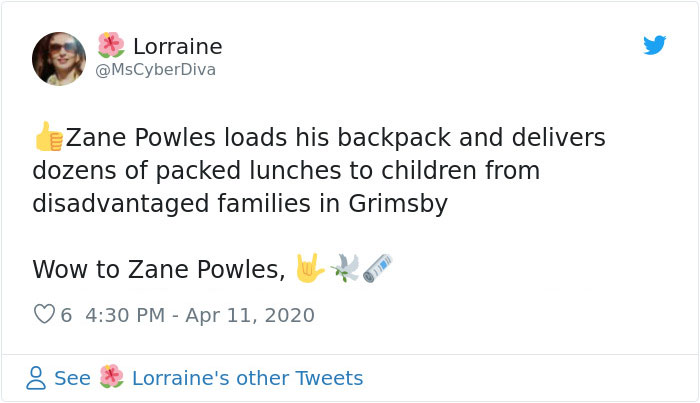The width and height of the screenshot is (700, 403).
Task: Click the flower emoji beside Lorraine's header name
Action: [111, 45]
